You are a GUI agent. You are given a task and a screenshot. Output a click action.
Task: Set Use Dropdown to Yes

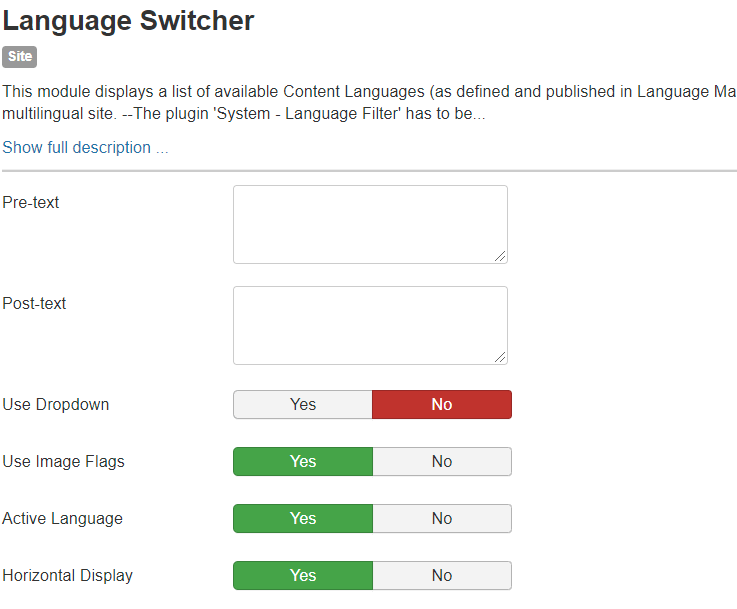(x=303, y=405)
